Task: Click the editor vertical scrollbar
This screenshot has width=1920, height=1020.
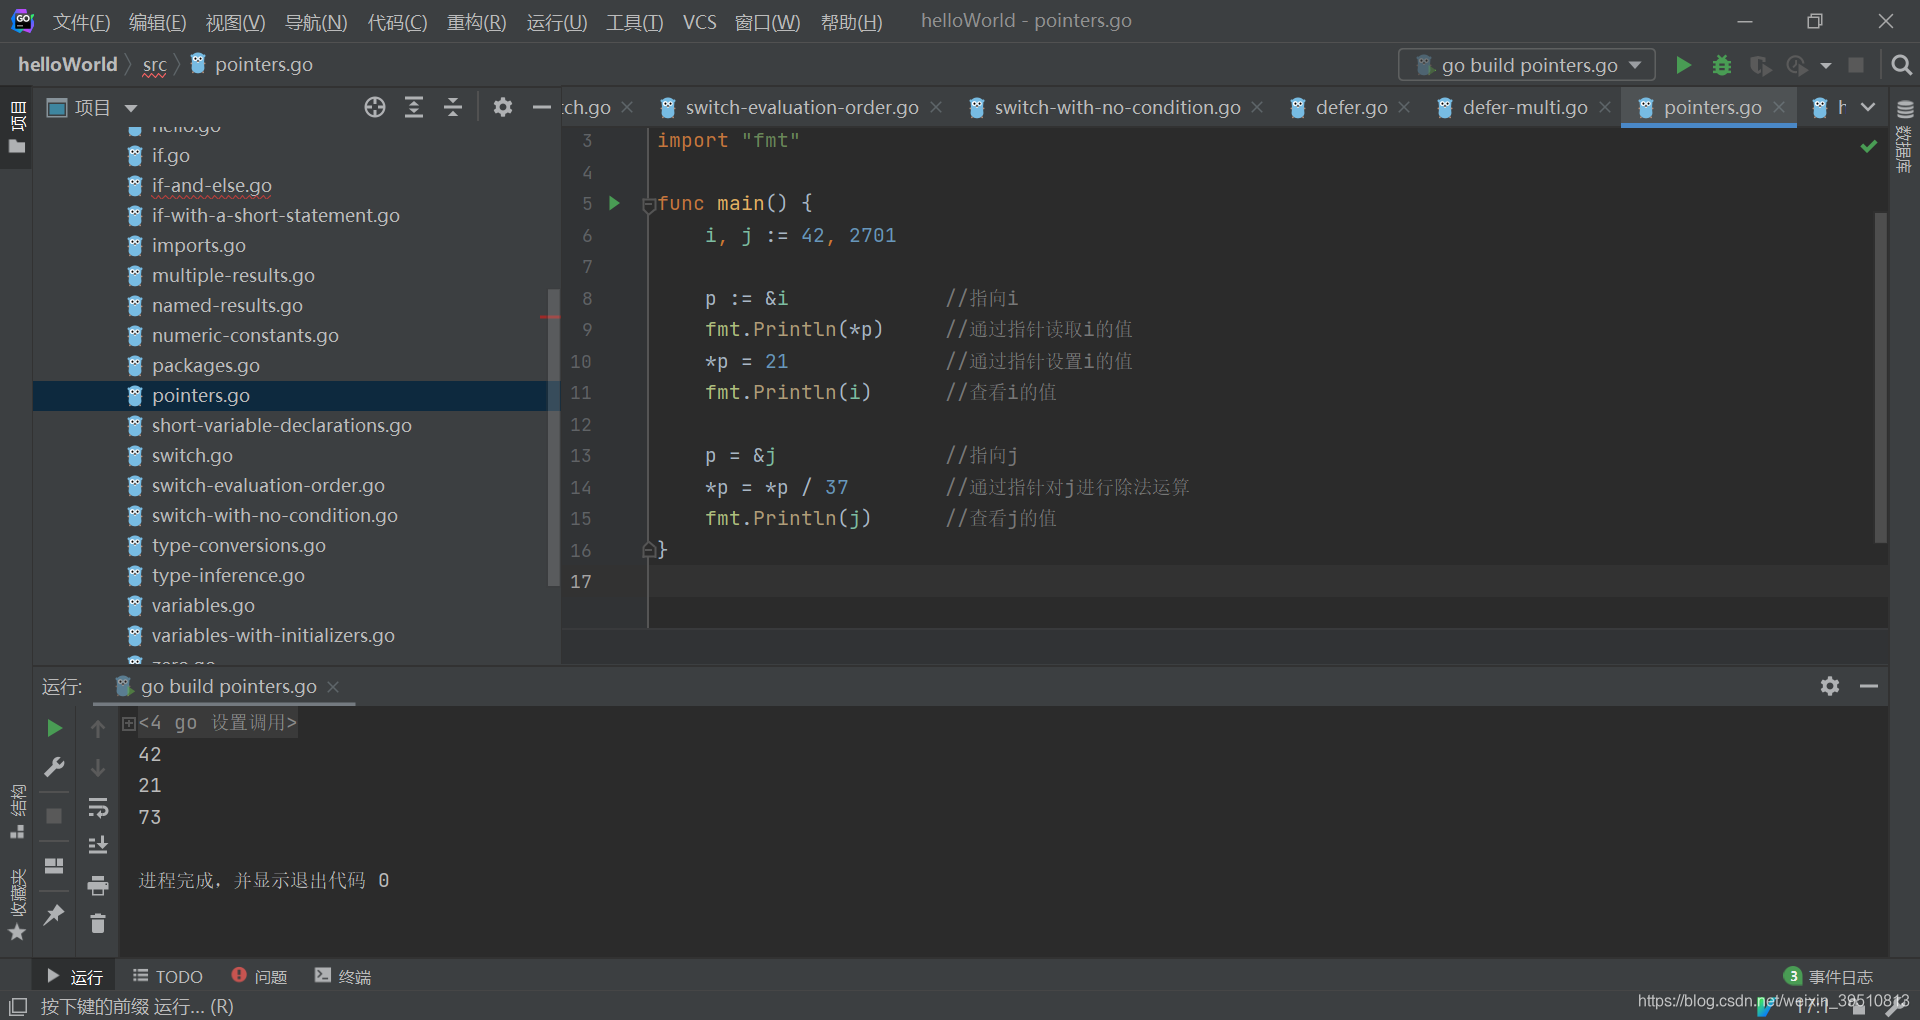Action: pos(1880,377)
